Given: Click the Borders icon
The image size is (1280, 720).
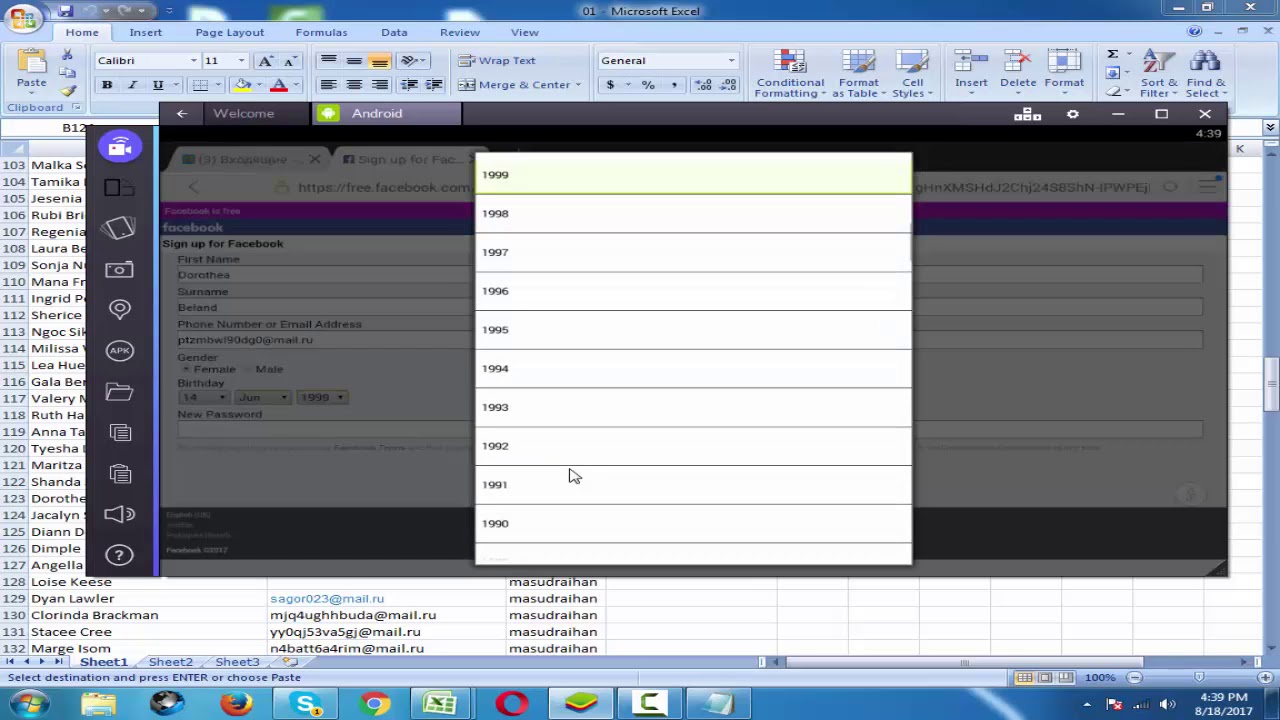Looking at the screenshot, I should (x=200, y=85).
